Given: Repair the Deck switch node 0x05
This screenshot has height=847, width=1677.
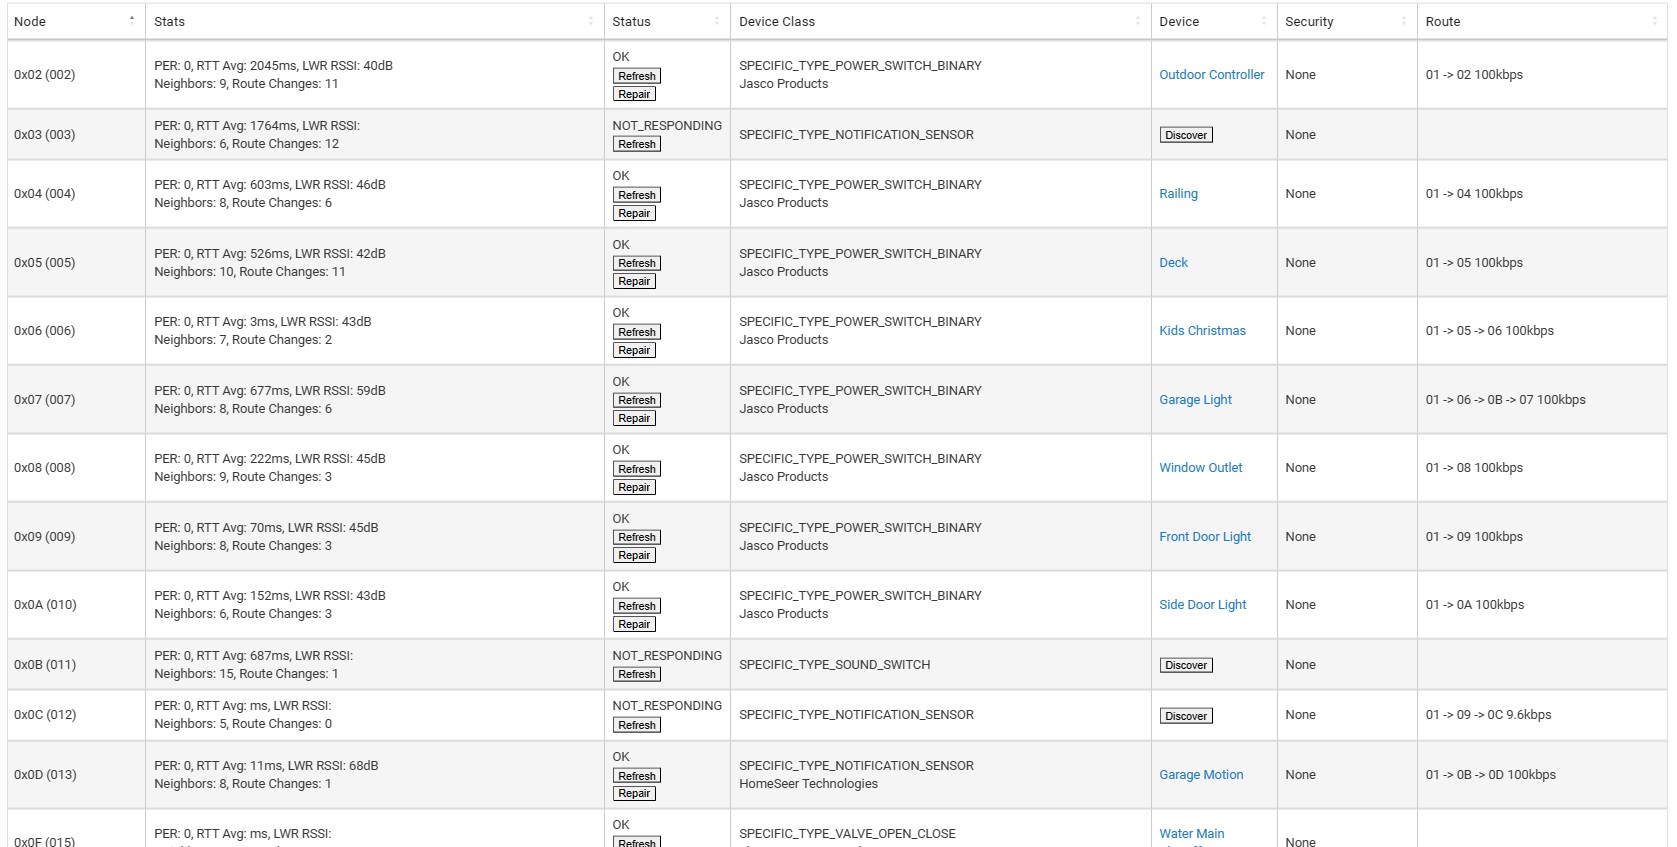Looking at the screenshot, I should (x=634, y=281).
